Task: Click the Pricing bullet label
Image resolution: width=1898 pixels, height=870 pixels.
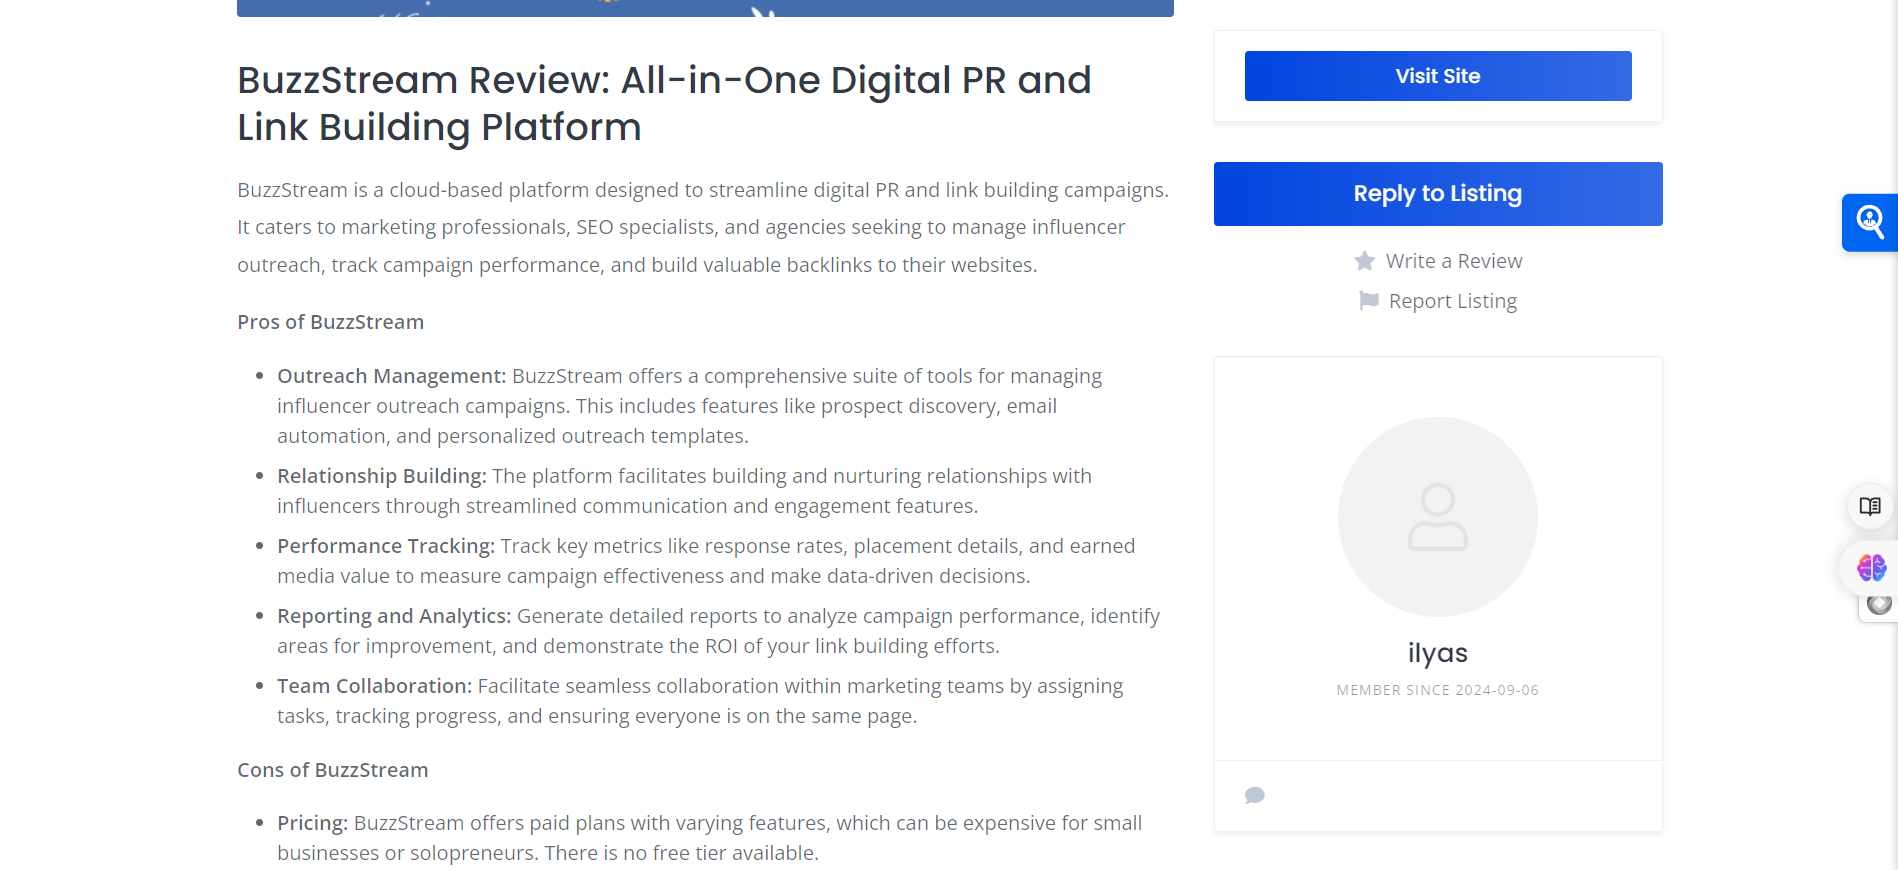Action: (x=313, y=823)
